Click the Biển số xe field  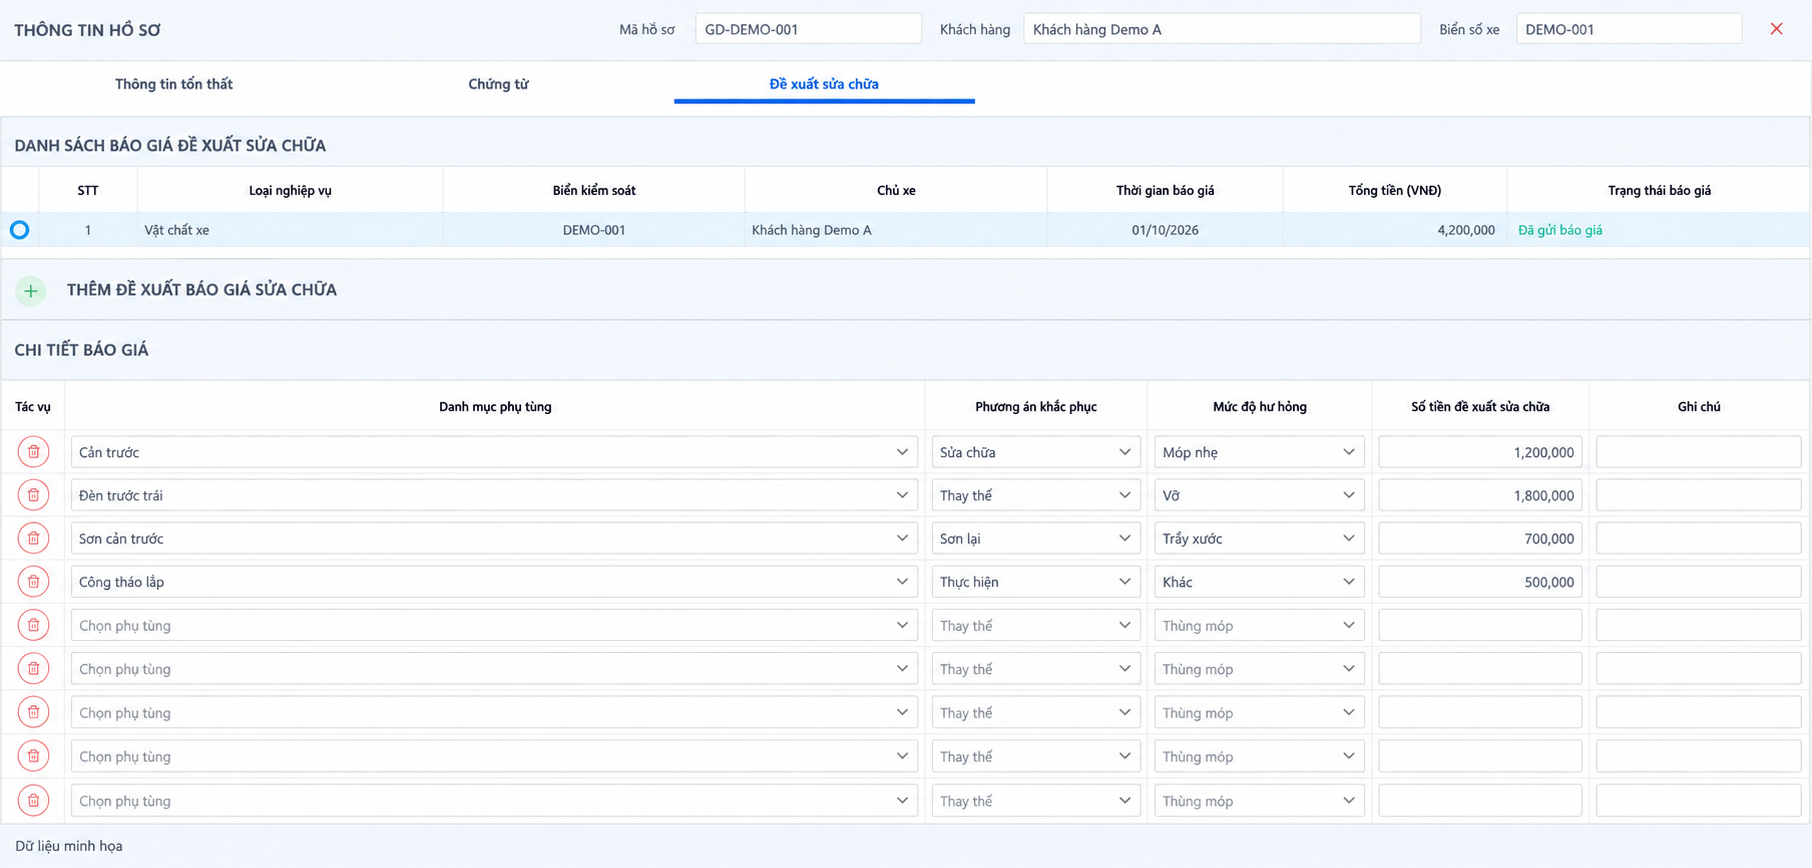click(1629, 29)
